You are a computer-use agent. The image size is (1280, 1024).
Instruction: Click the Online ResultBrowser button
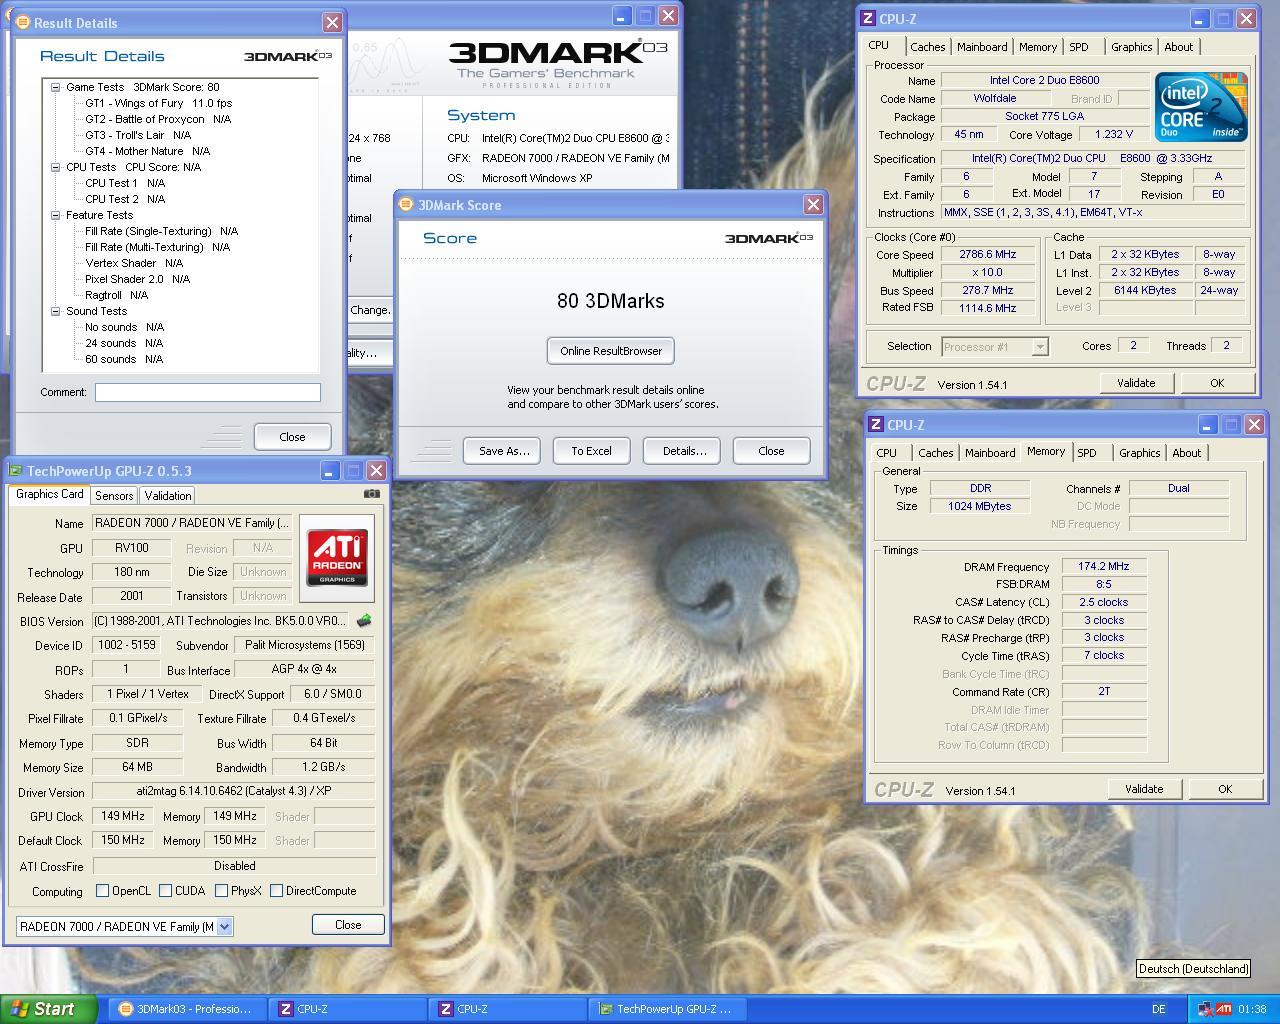tap(611, 351)
